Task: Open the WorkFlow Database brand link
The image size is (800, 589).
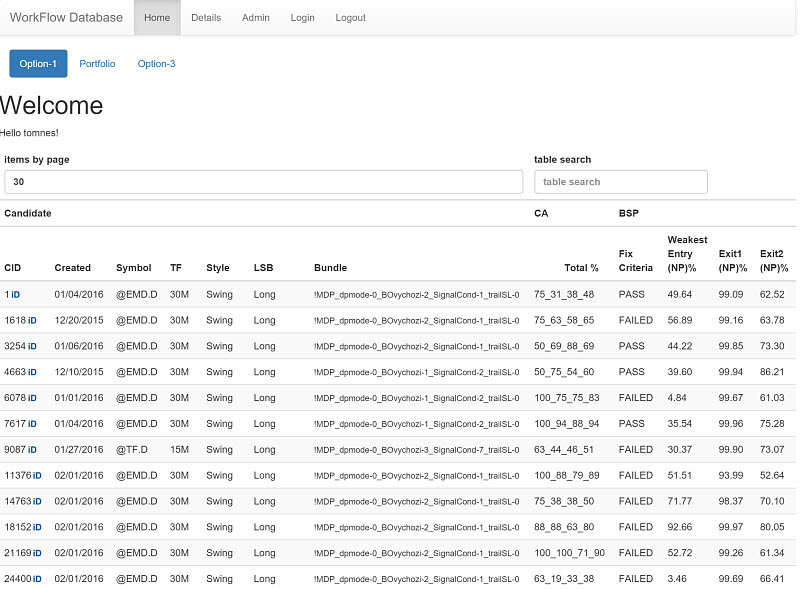Action: (x=66, y=18)
